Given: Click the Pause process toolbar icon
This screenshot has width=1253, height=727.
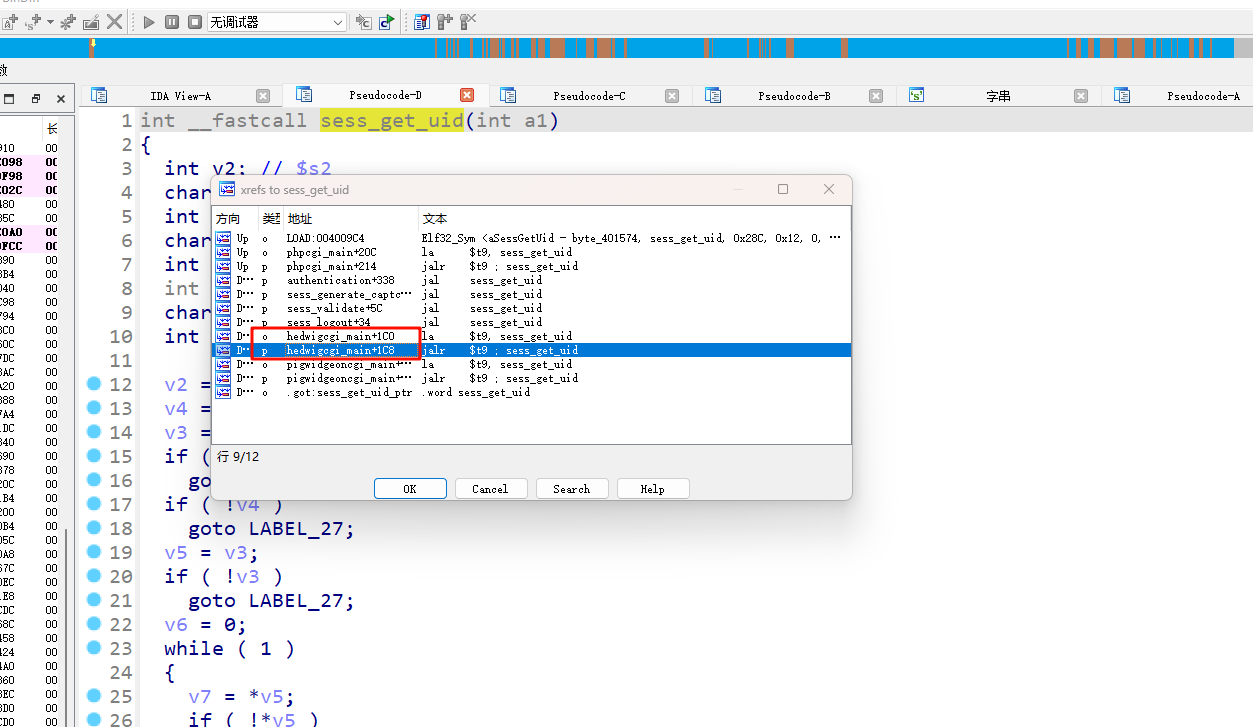Looking at the screenshot, I should click(x=172, y=21).
